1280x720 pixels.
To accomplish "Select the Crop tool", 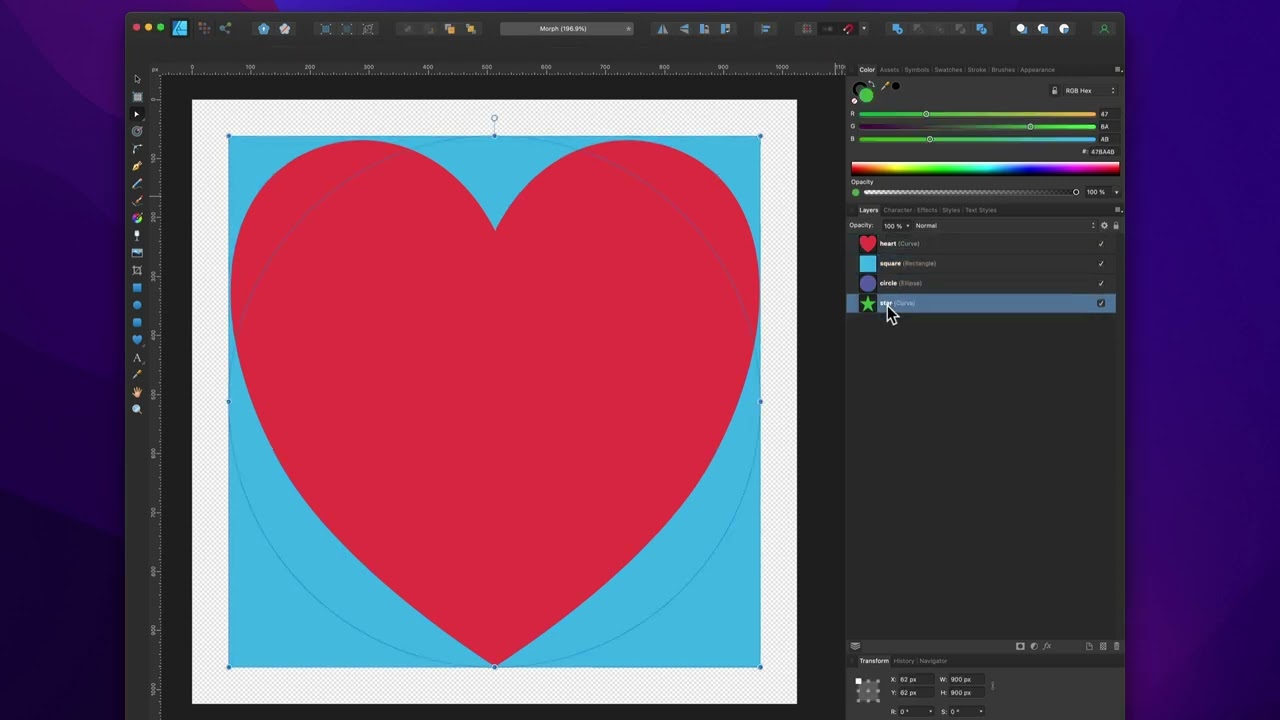I will [137, 271].
